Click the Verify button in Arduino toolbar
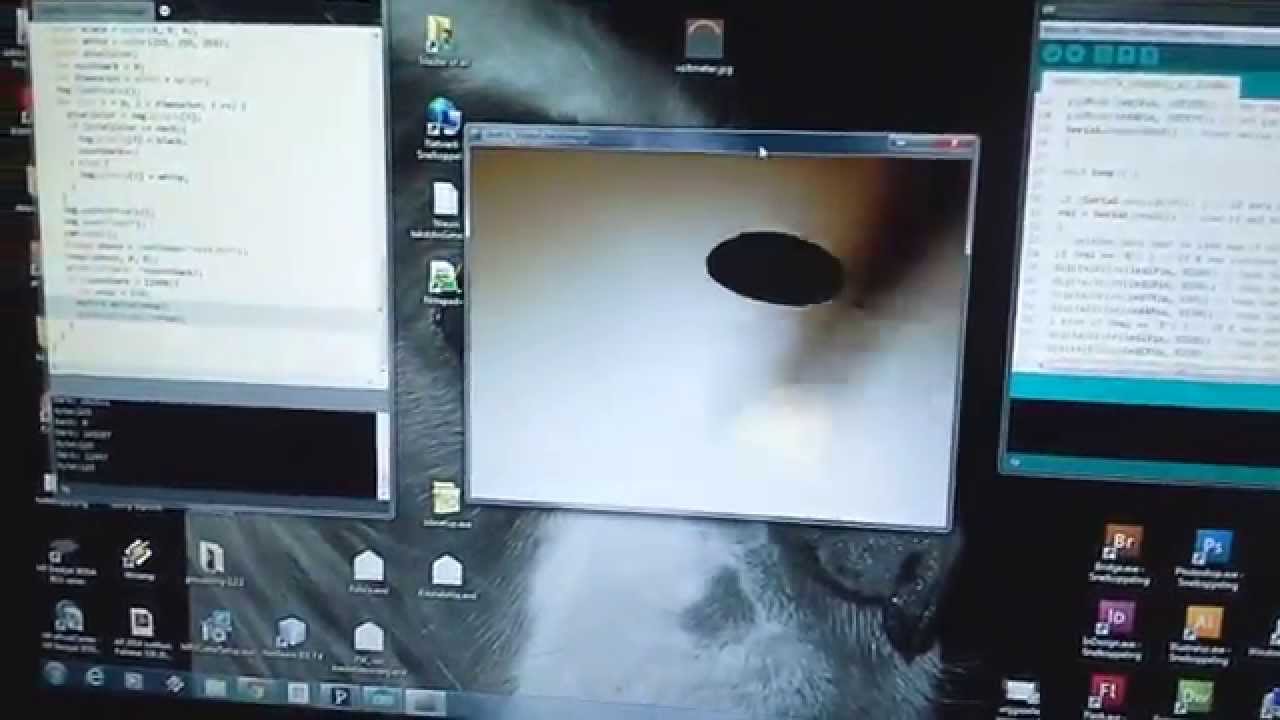The width and height of the screenshot is (1280, 720). coord(1052,55)
